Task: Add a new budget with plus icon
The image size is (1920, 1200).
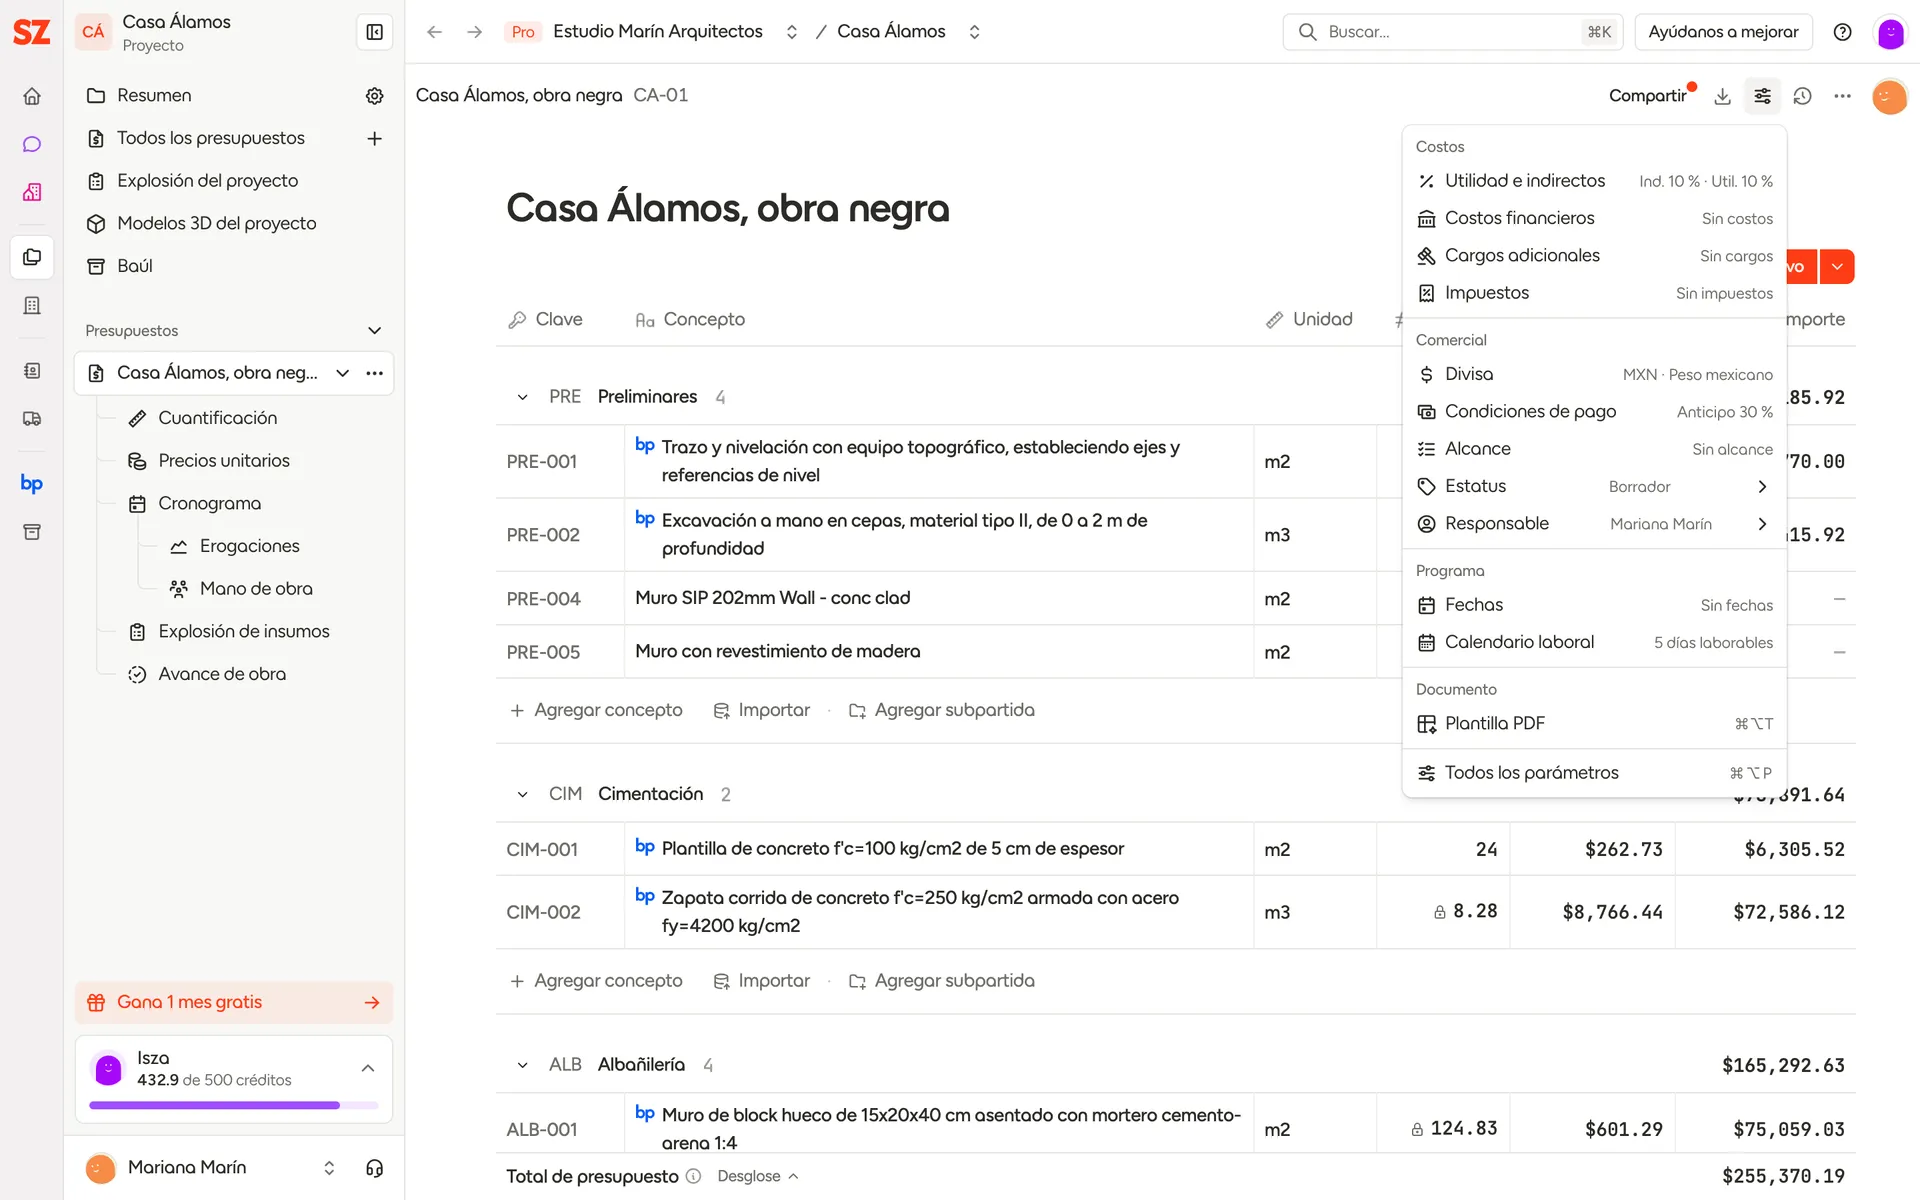Action: click(x=374, y=138)
